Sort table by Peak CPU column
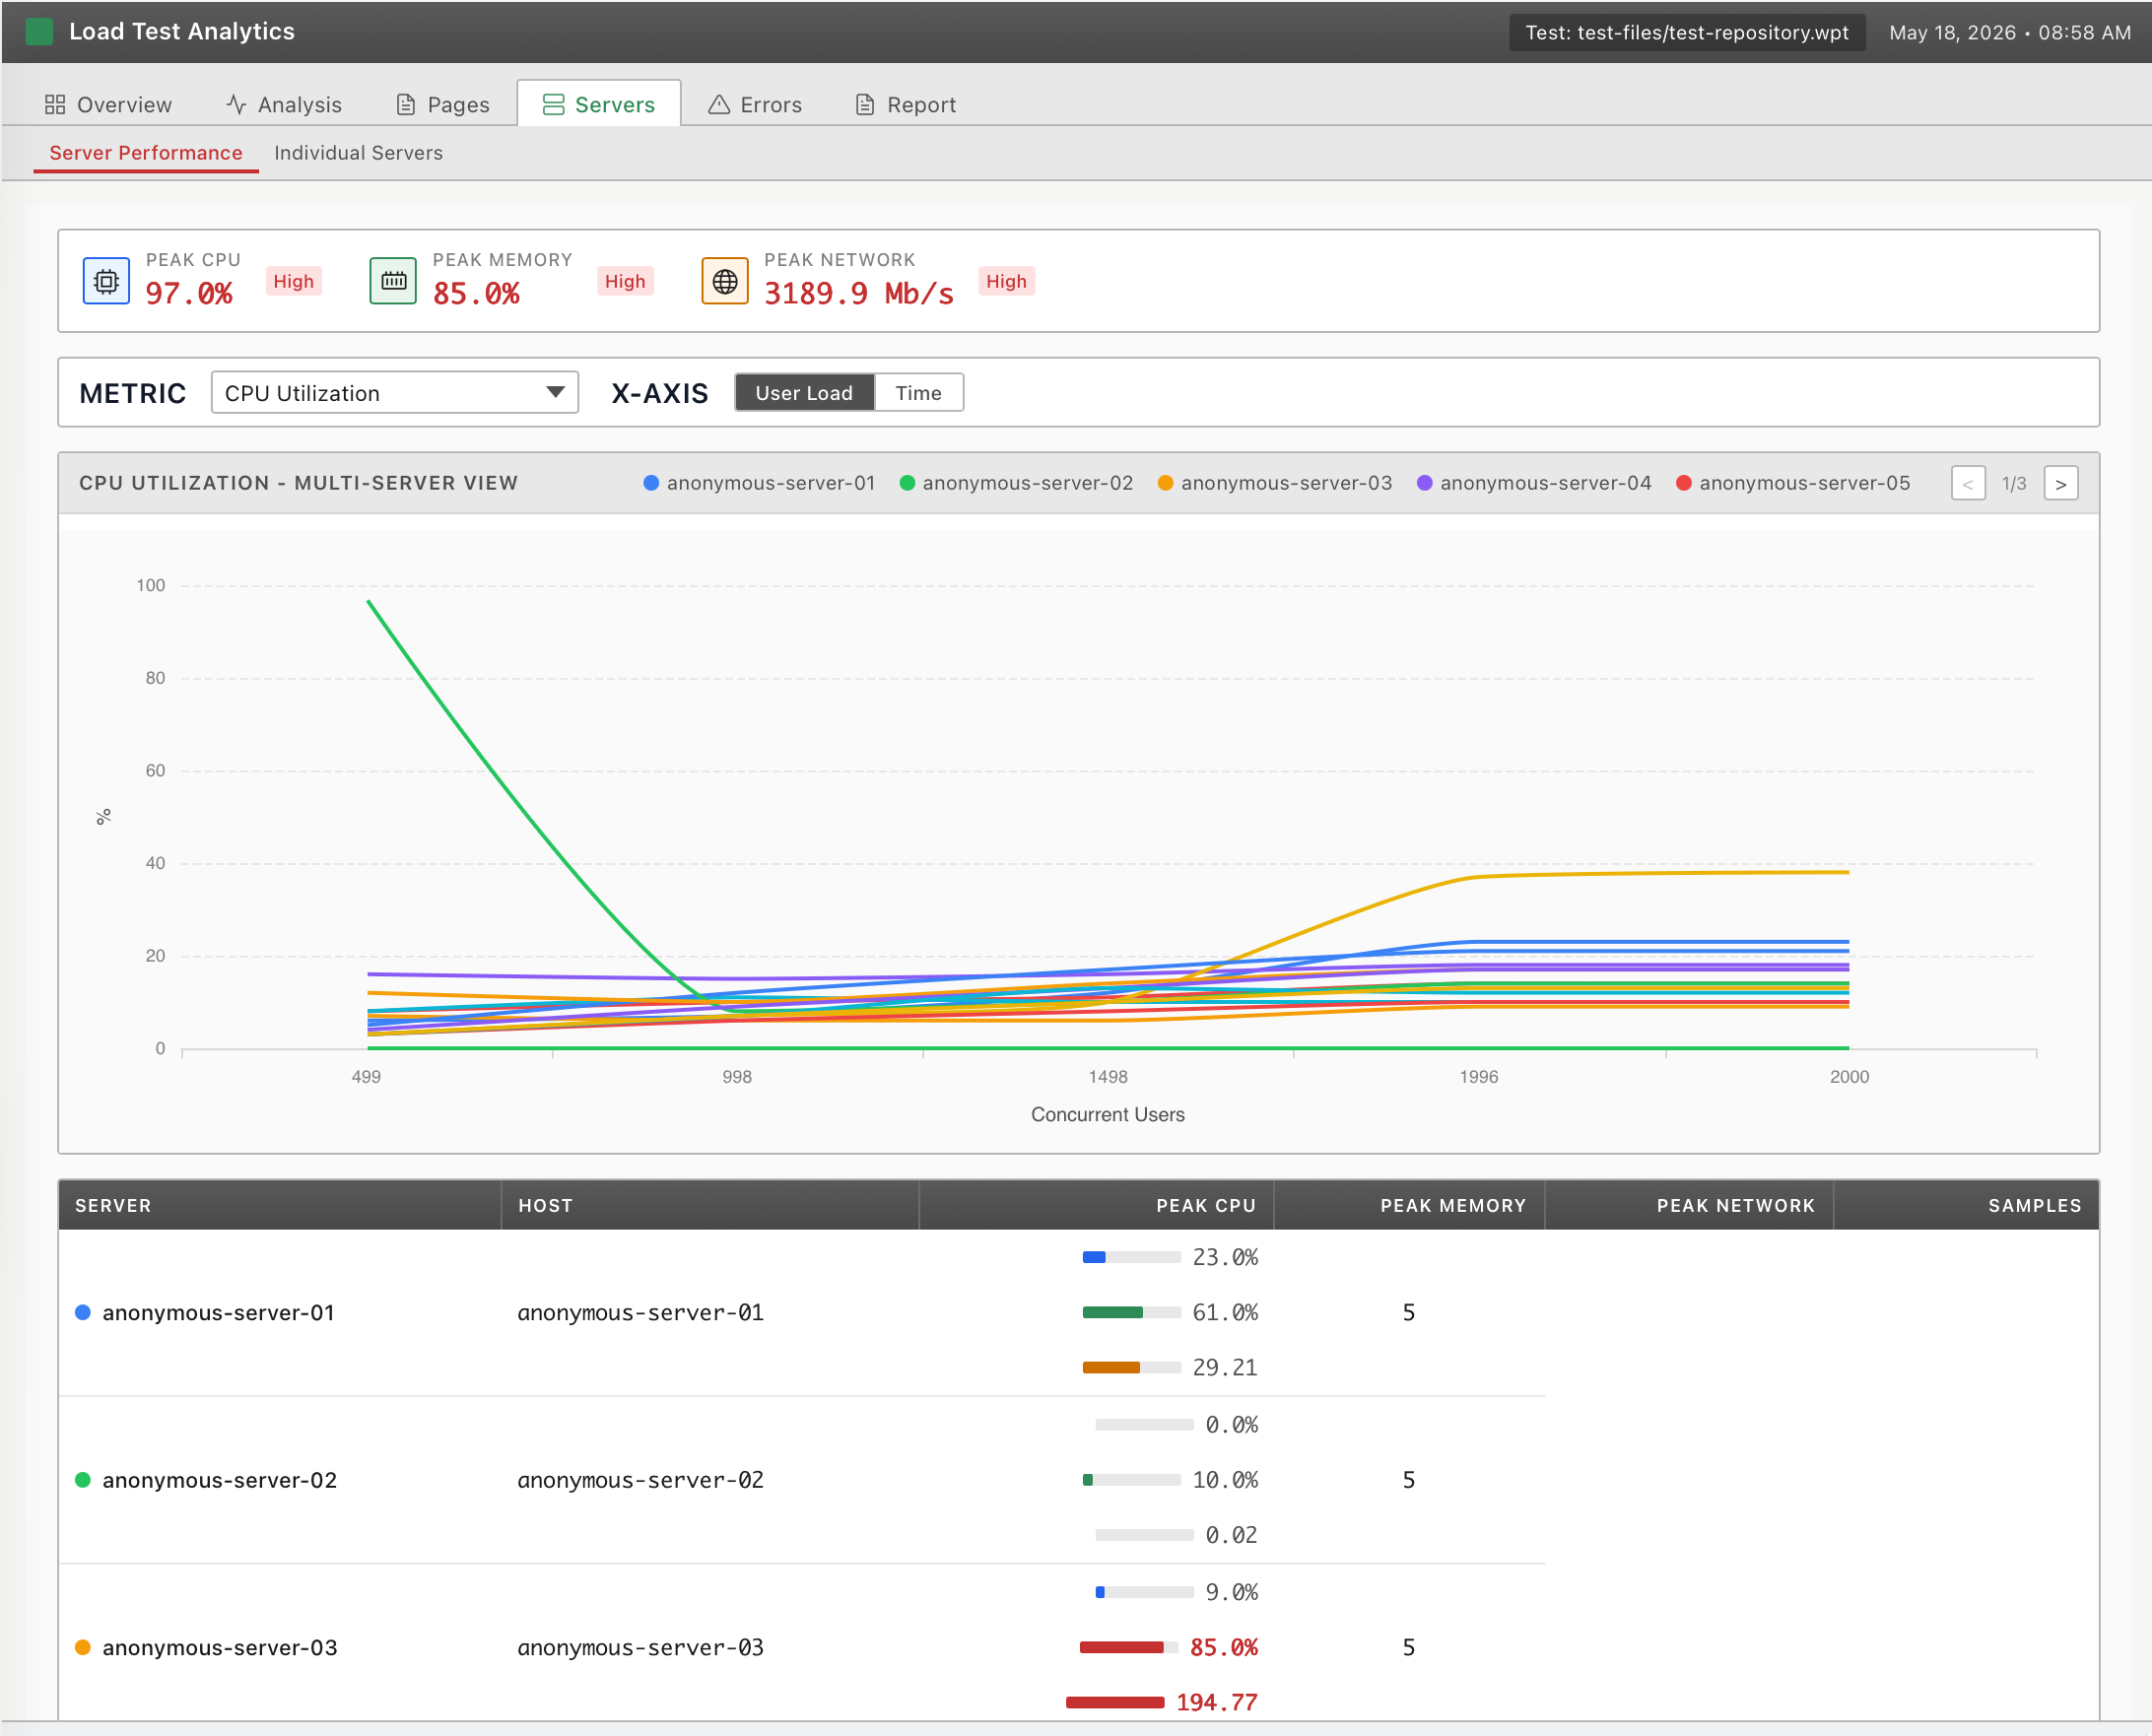The image size is (2152, 1736). tap(1096, 1206)
